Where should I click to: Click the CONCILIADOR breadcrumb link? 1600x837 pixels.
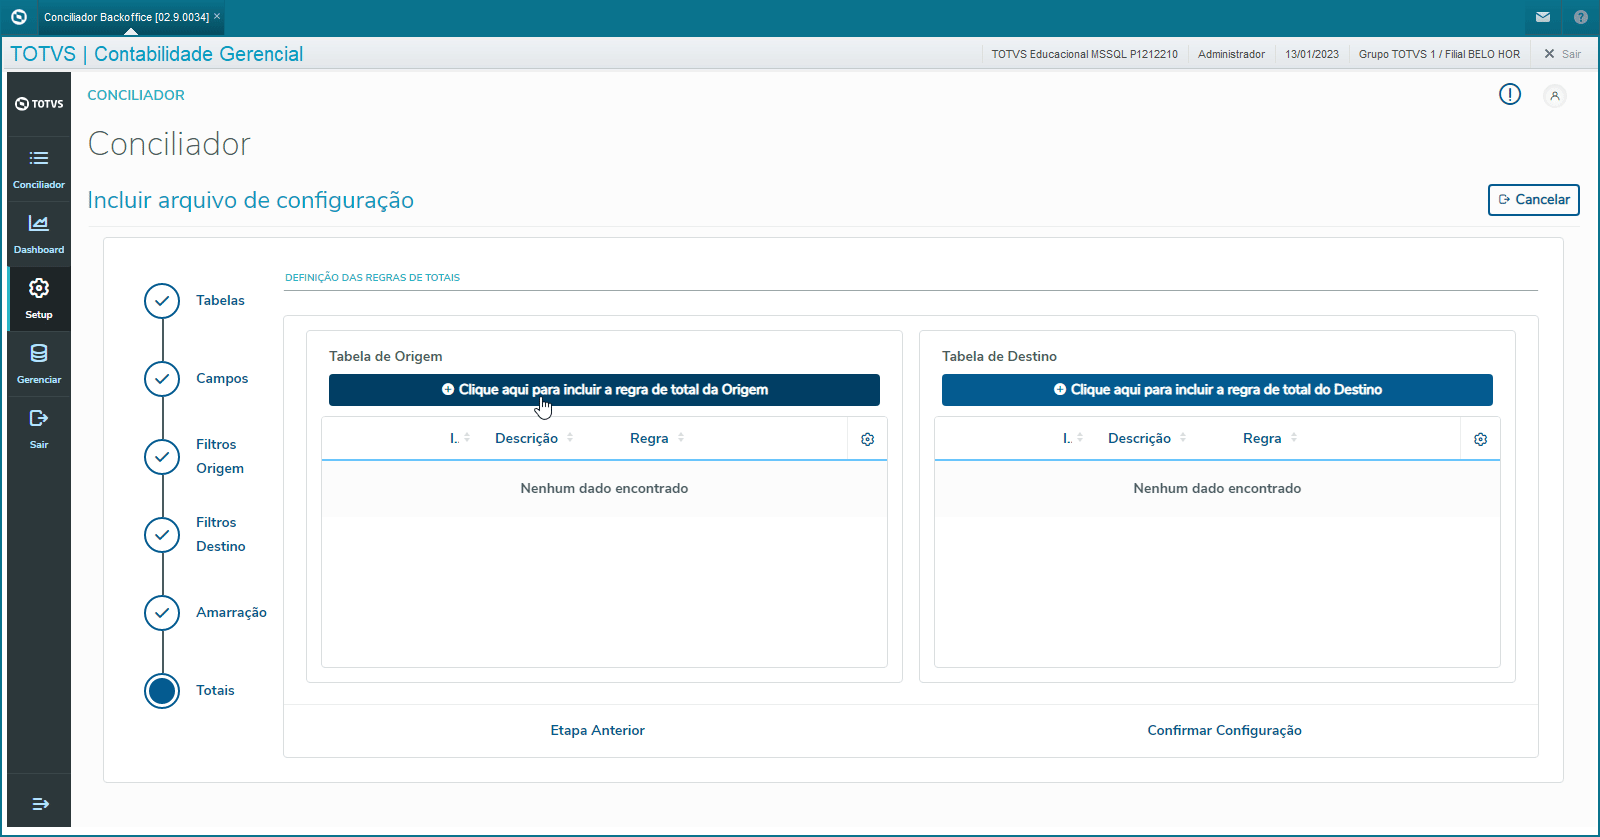(x=136, y=95)
